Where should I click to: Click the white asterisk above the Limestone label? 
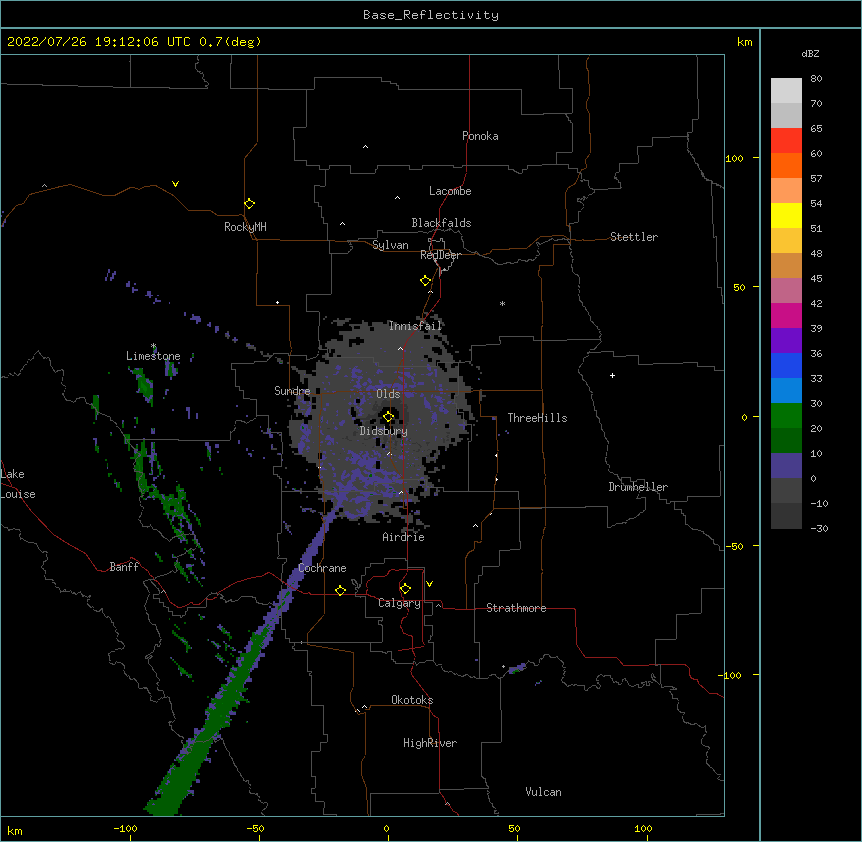coord(154,346)
